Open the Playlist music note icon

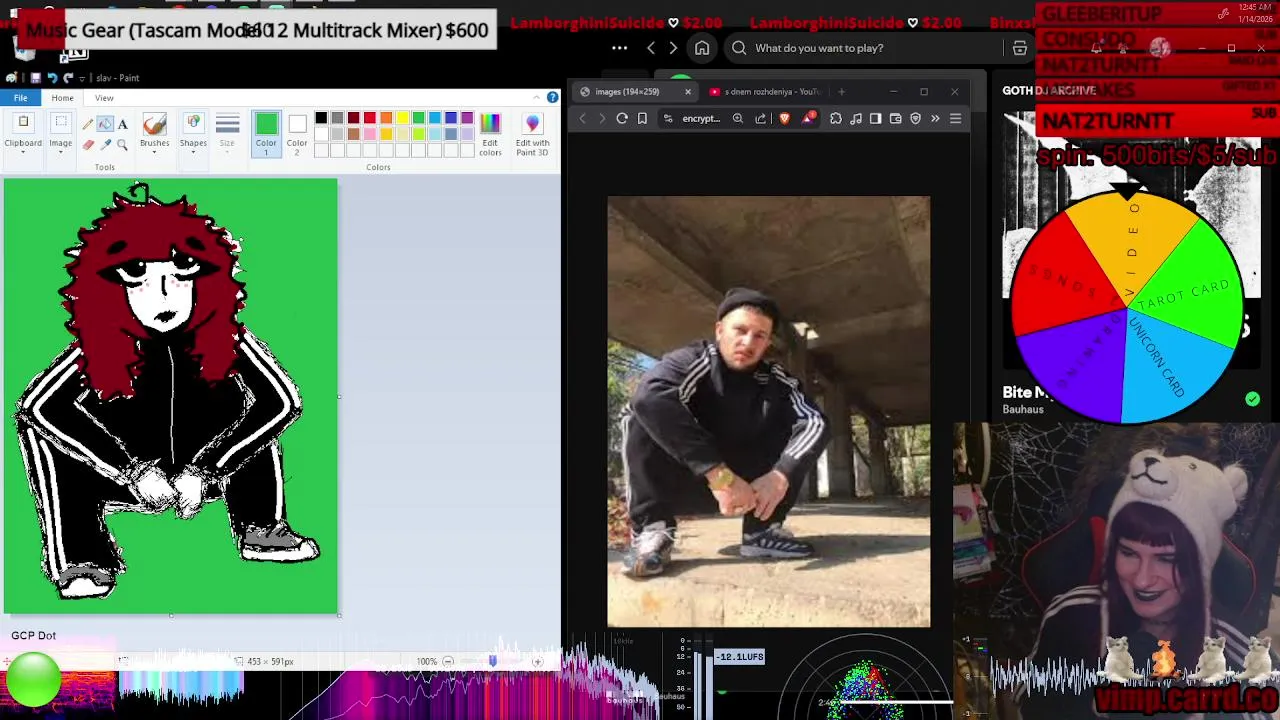pos(856,118)
